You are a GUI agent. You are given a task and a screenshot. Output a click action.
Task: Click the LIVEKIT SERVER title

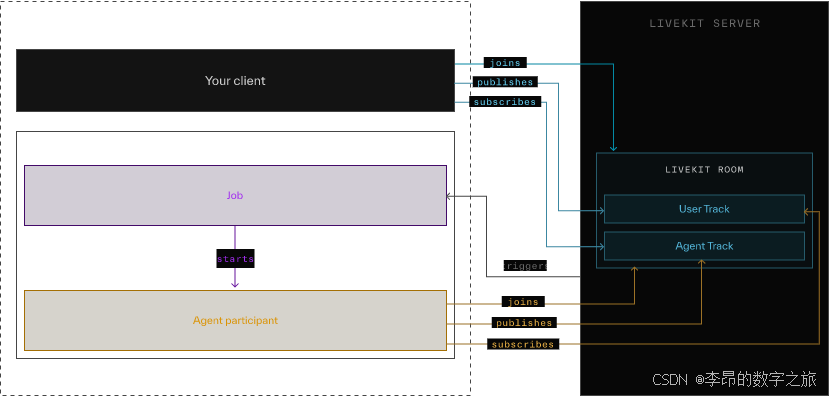coord(705,23)
